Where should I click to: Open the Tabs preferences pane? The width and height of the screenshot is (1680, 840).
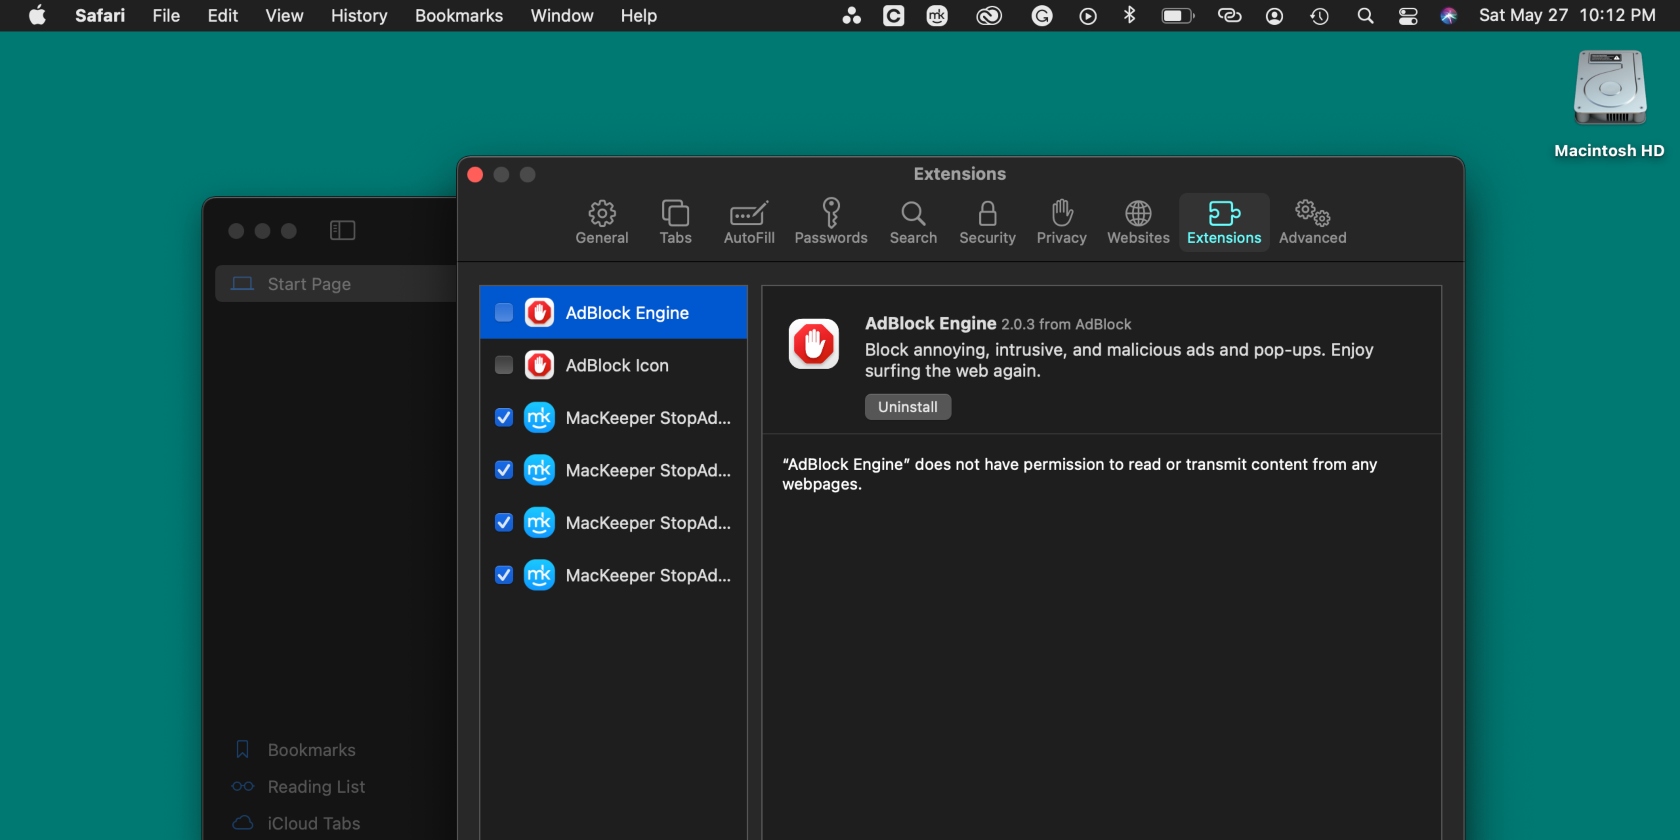click(676, 222)
